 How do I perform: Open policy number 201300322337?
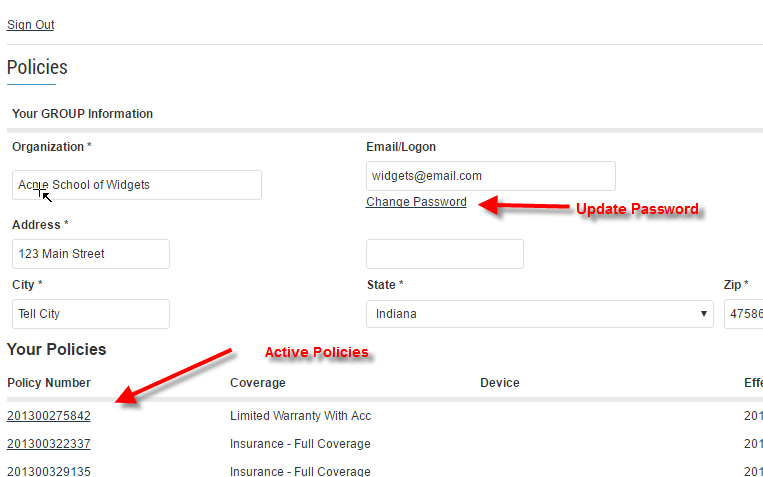(x=49, y=444)
